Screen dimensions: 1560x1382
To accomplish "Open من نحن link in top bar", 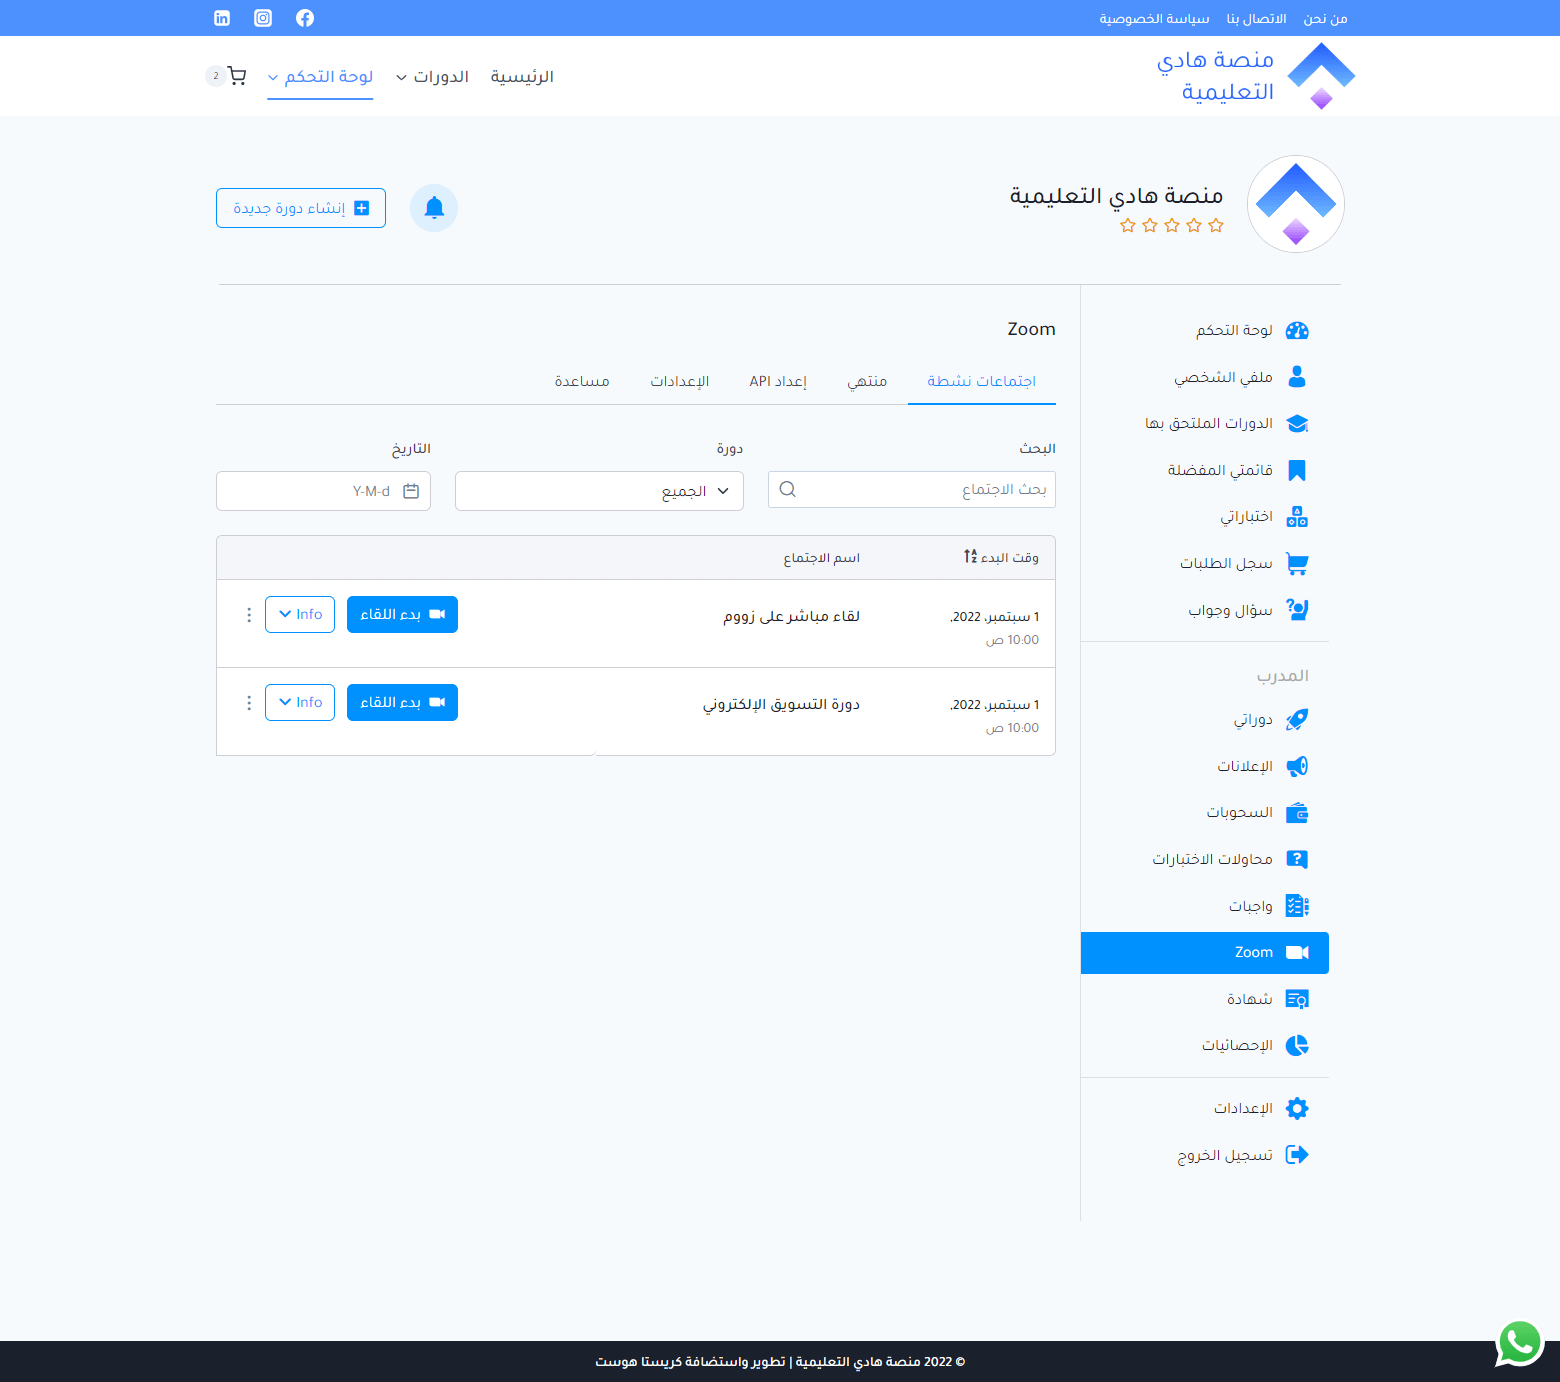I will 1325,19.
